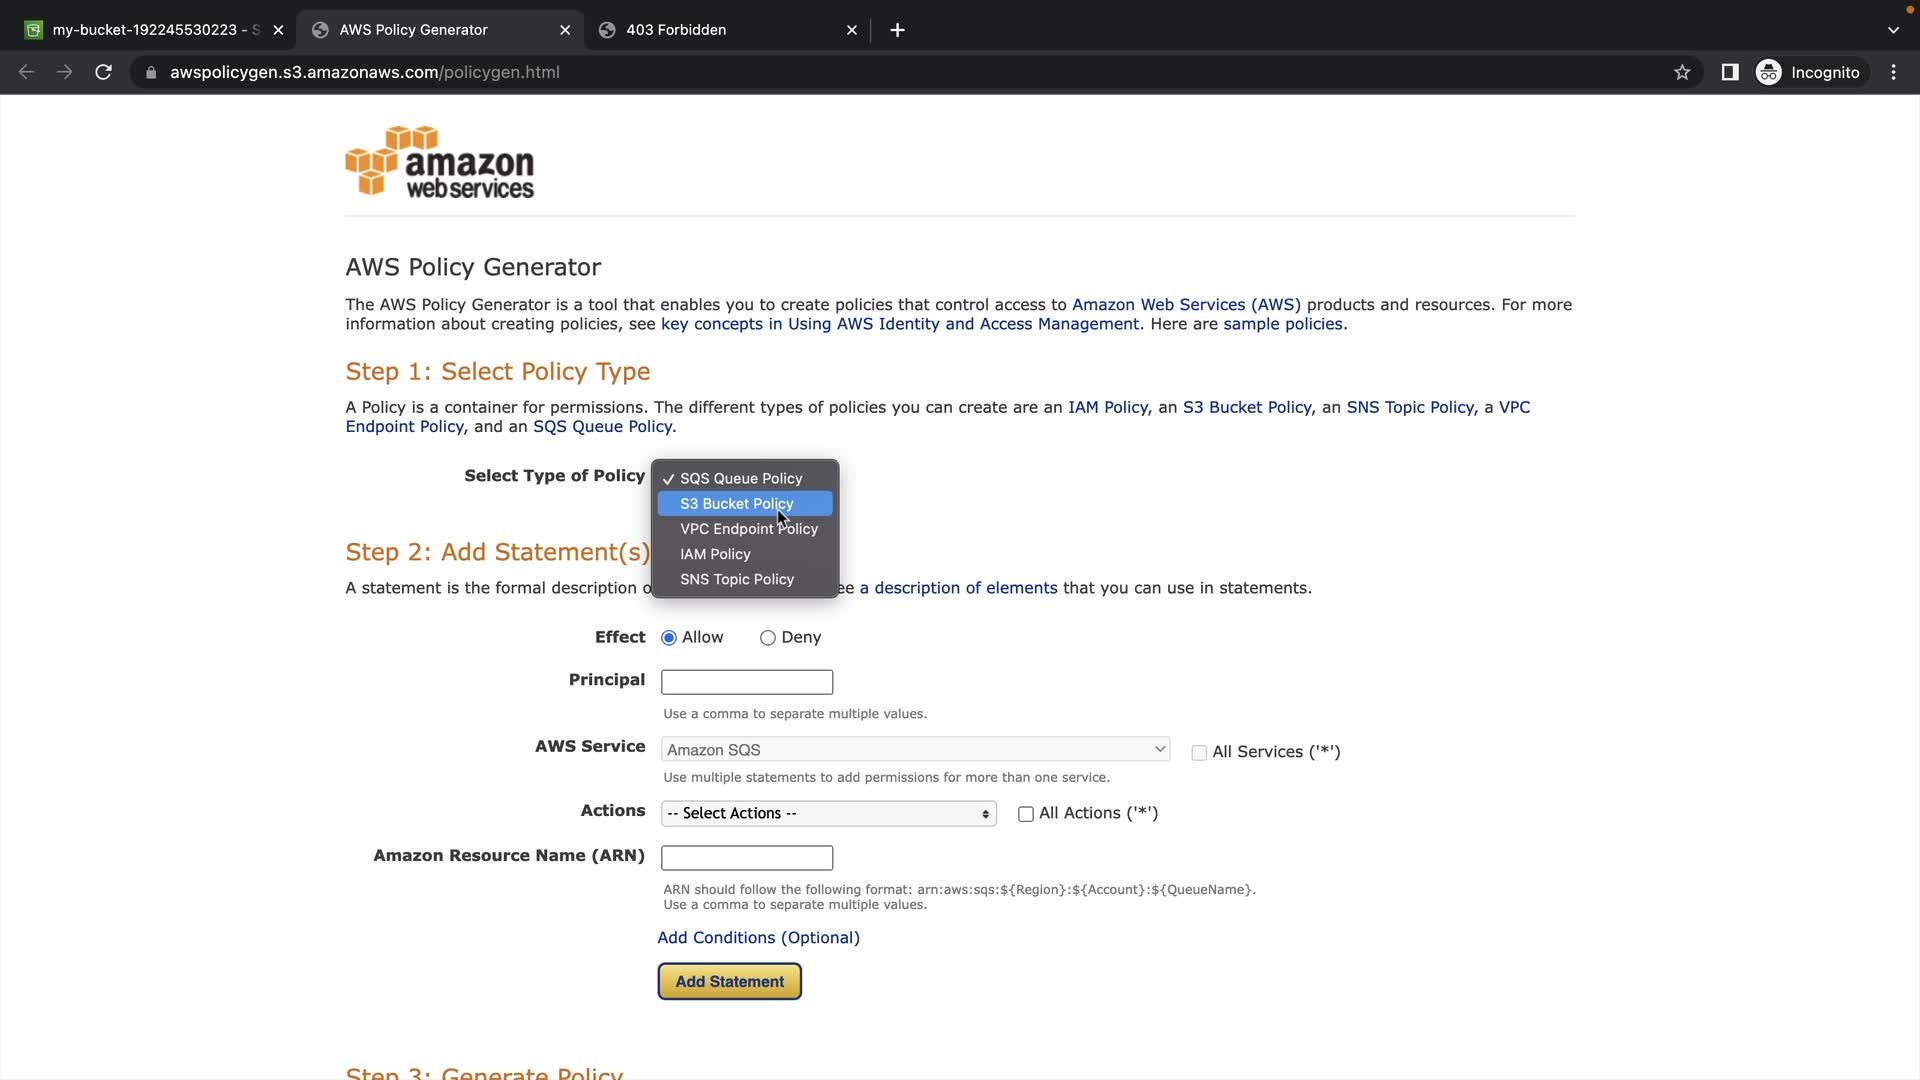Select IAM Policy option in dropdown list
The height and width of the screenshot is (1080, 1920).
[x=715, y=554]
